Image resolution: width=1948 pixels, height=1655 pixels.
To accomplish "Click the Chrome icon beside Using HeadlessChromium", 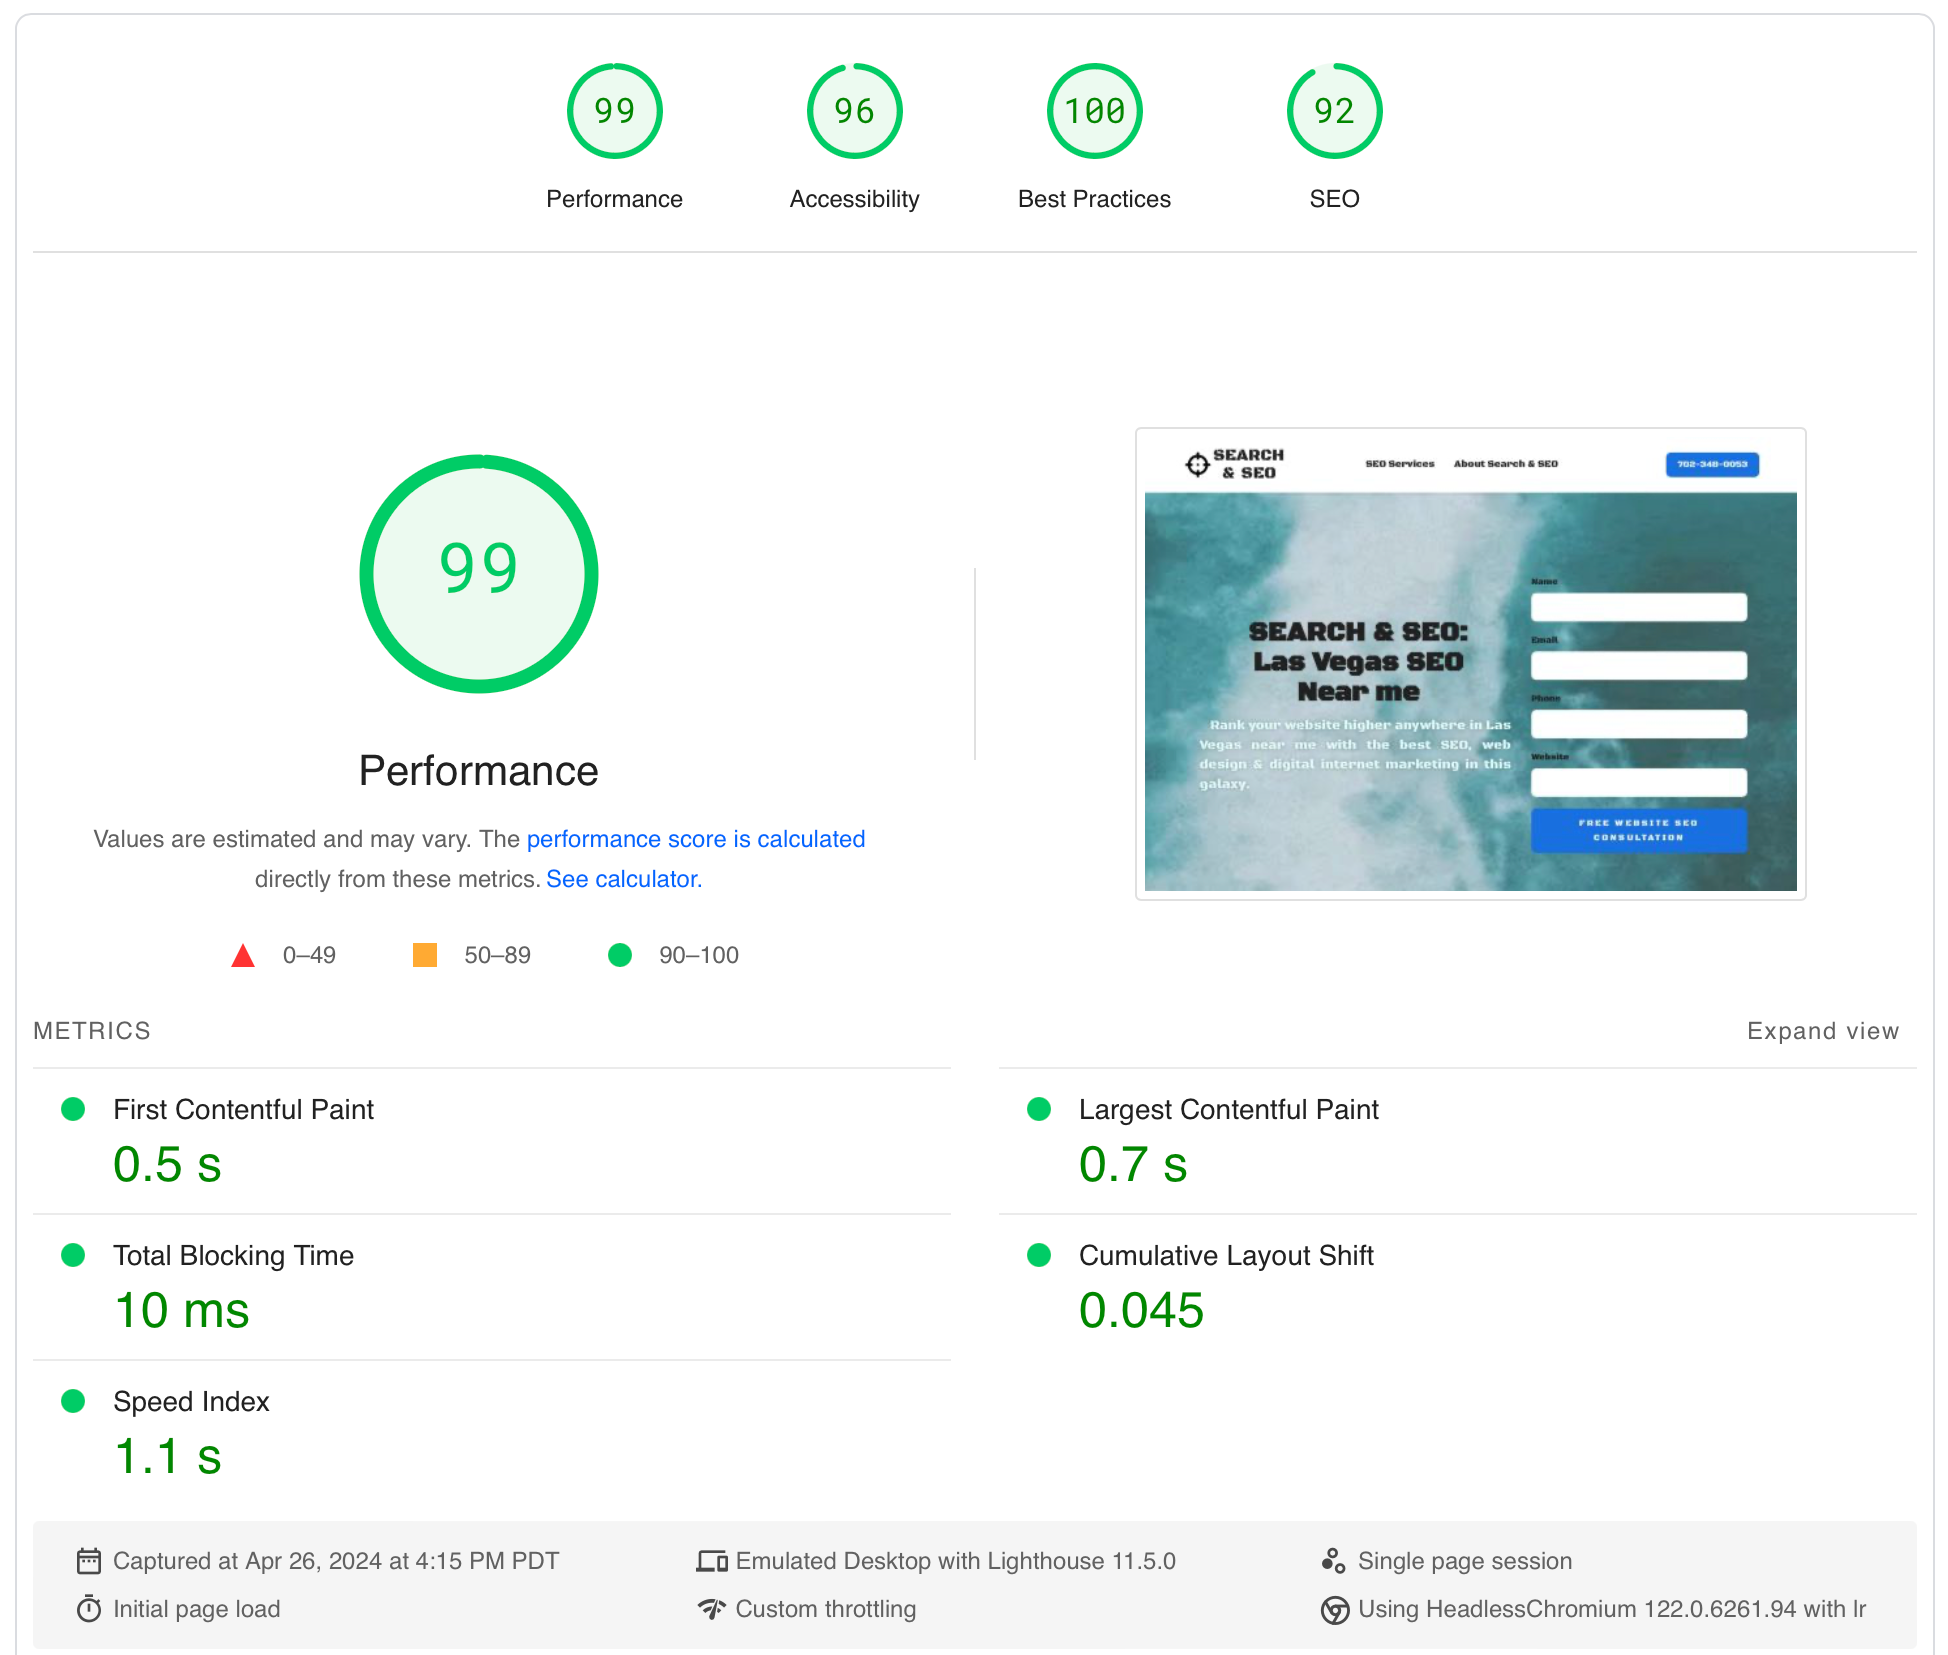I will tap(1334, 1610).
